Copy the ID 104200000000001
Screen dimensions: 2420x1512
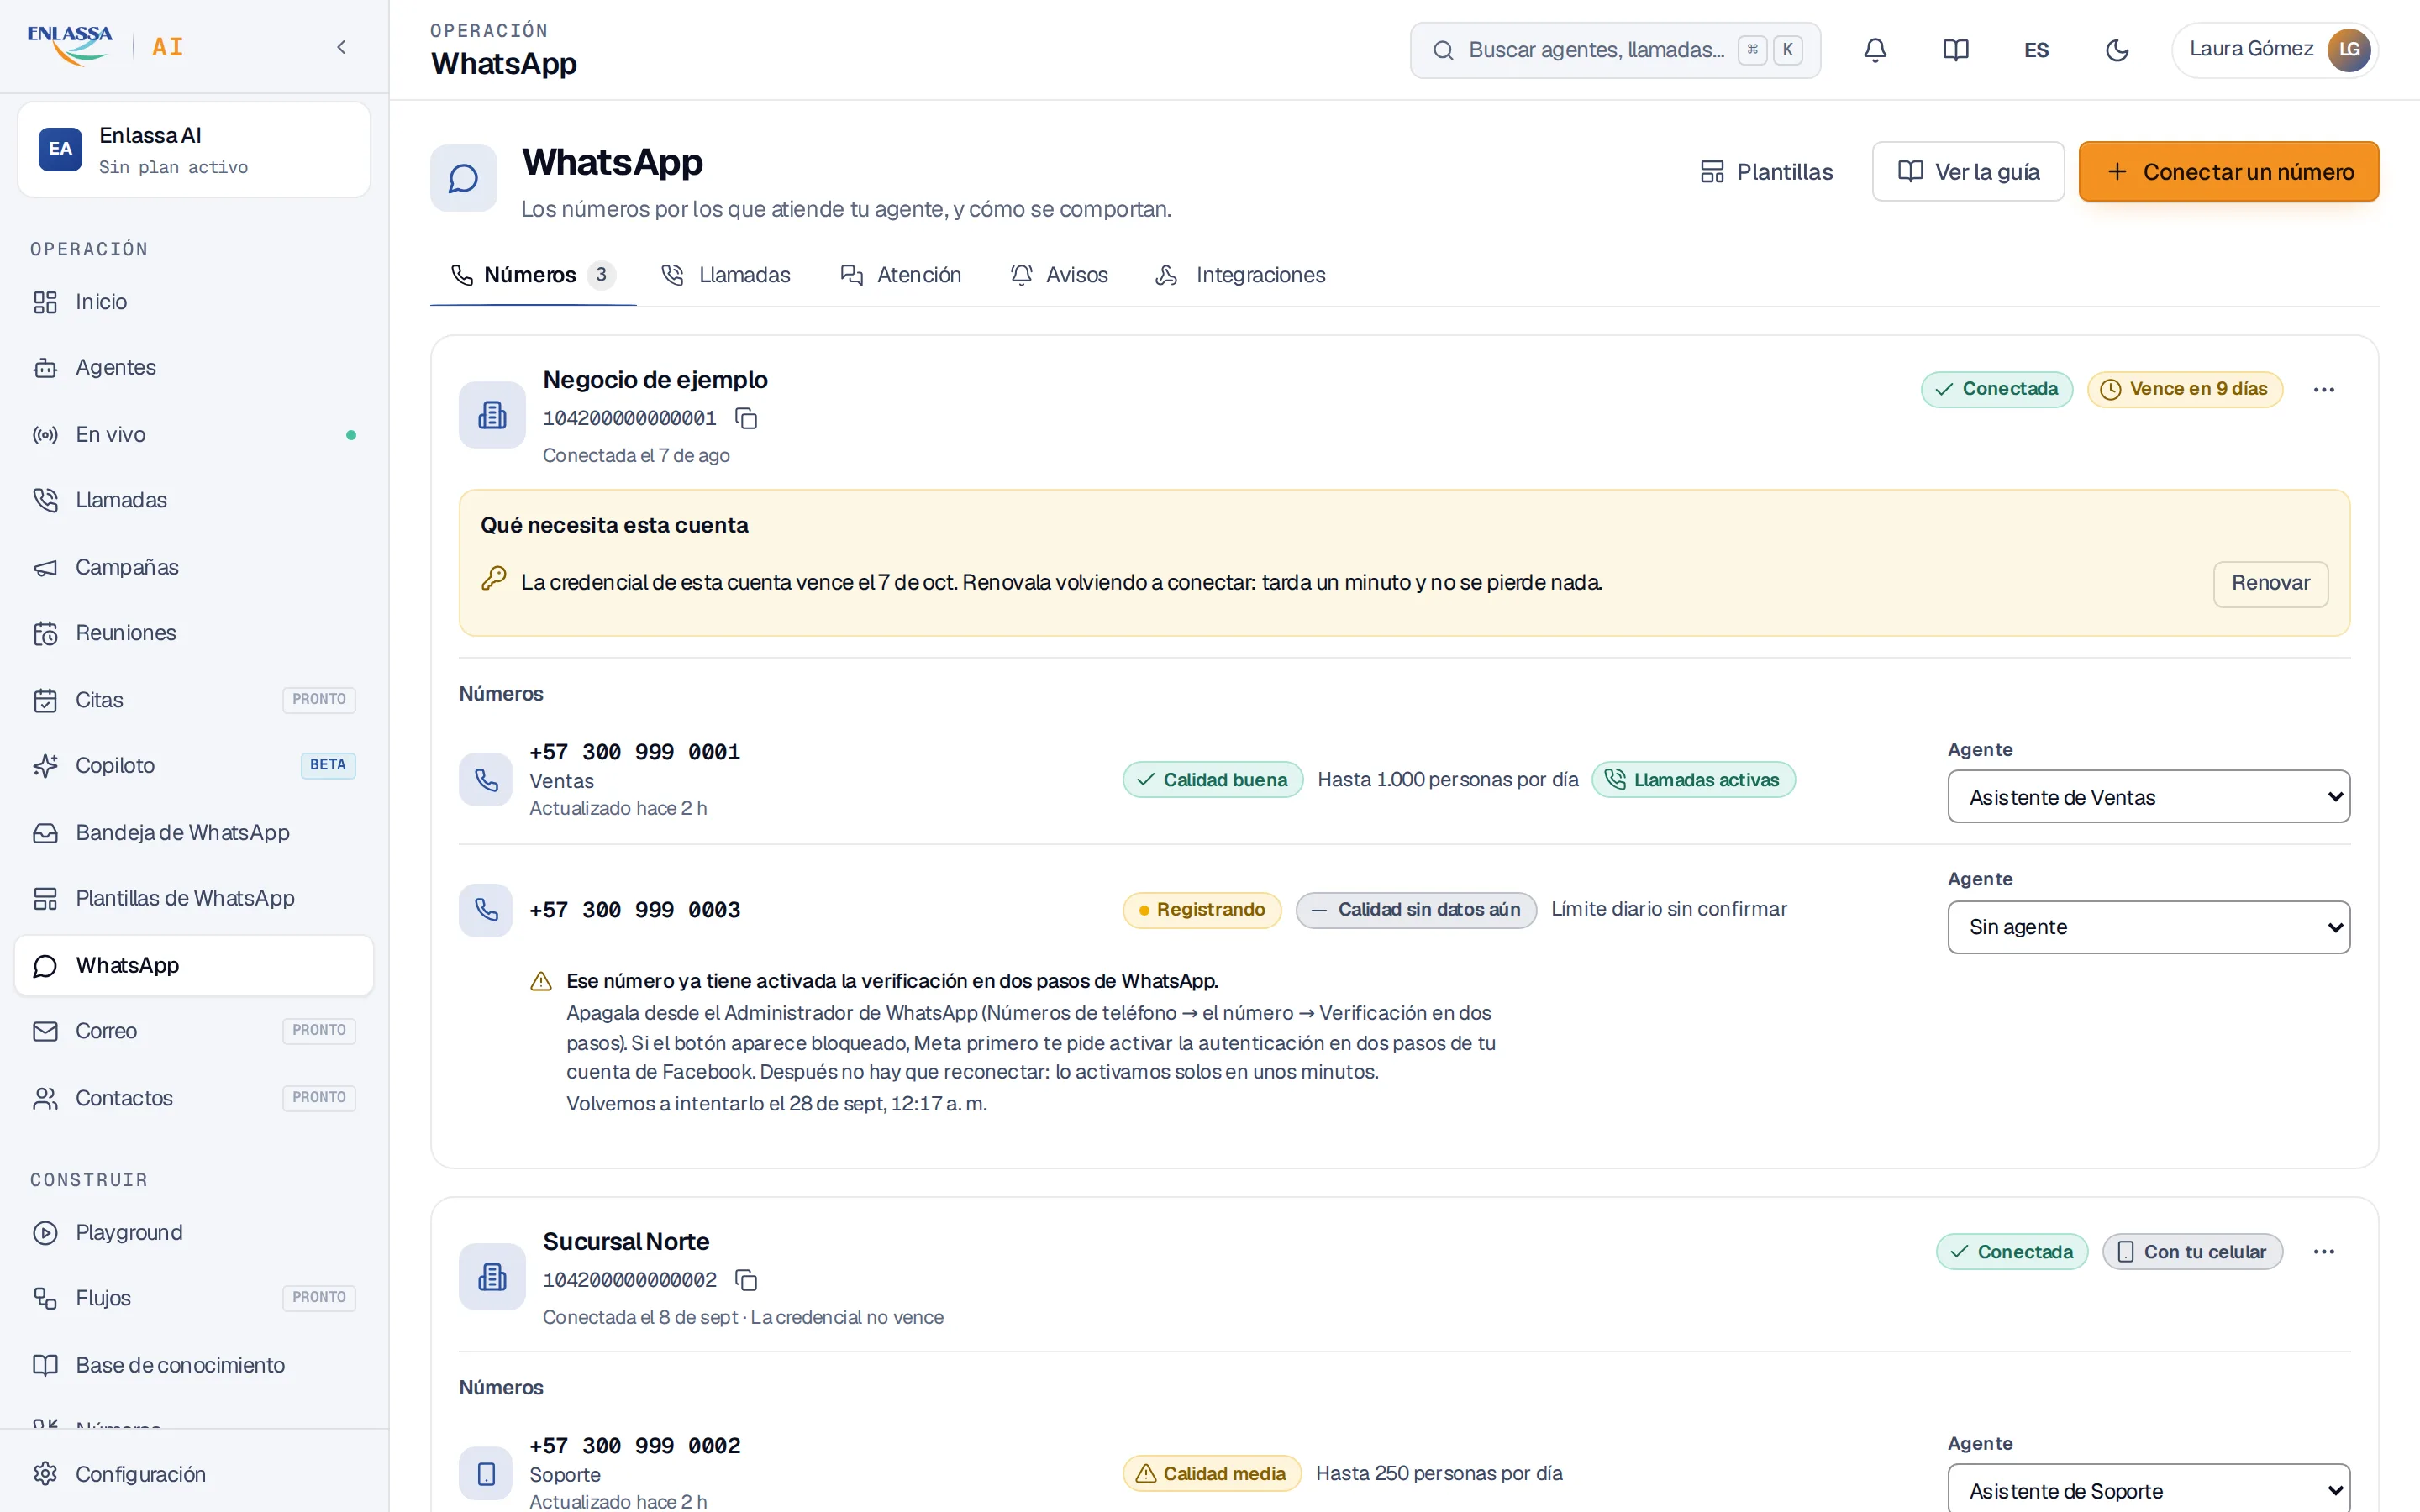tap(746, 418)
